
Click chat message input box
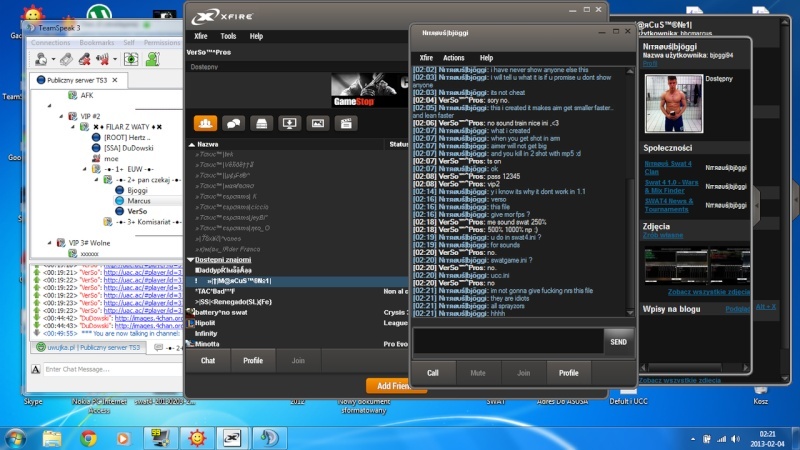pyautogui.click(x=508, y=341)
